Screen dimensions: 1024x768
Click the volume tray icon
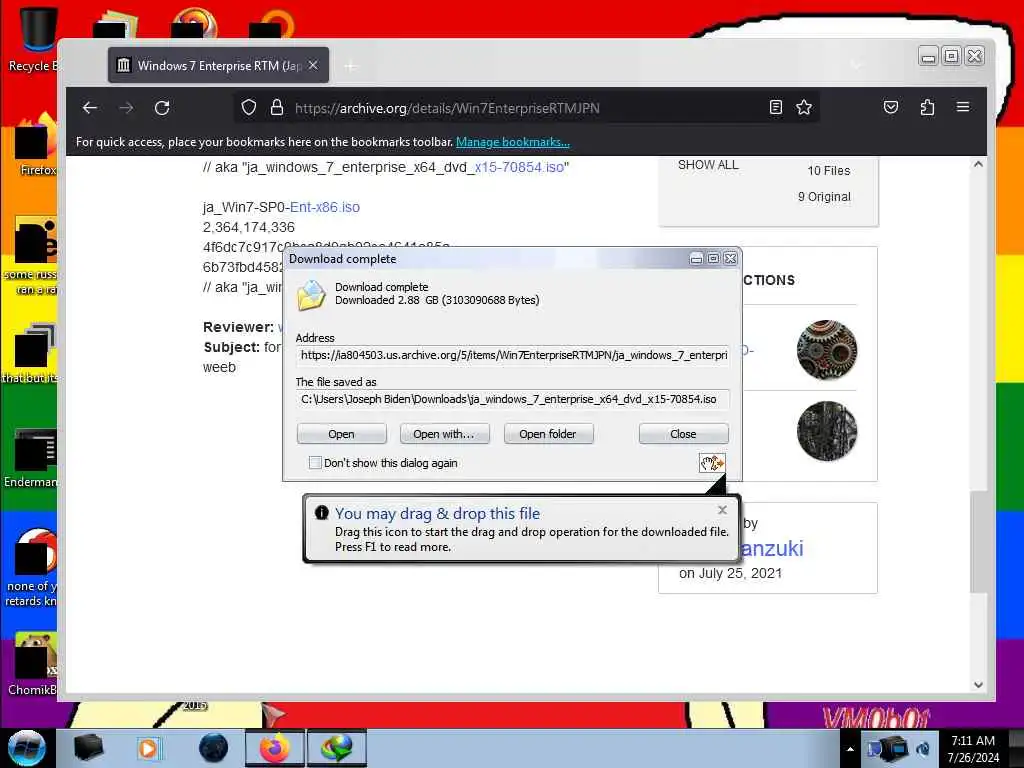point(923,749)
